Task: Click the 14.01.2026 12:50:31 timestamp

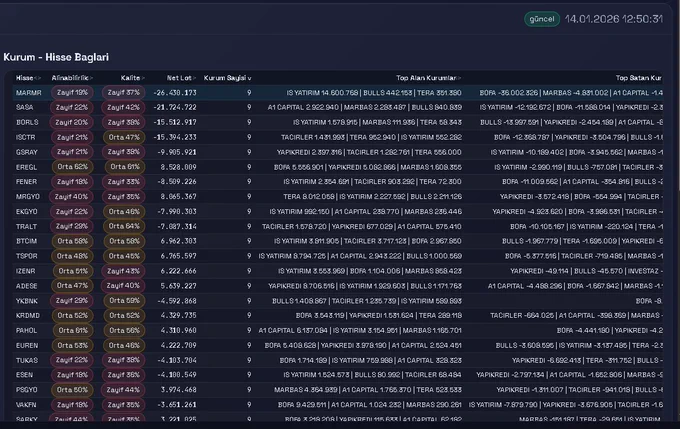Action: (x=614, y=19)
